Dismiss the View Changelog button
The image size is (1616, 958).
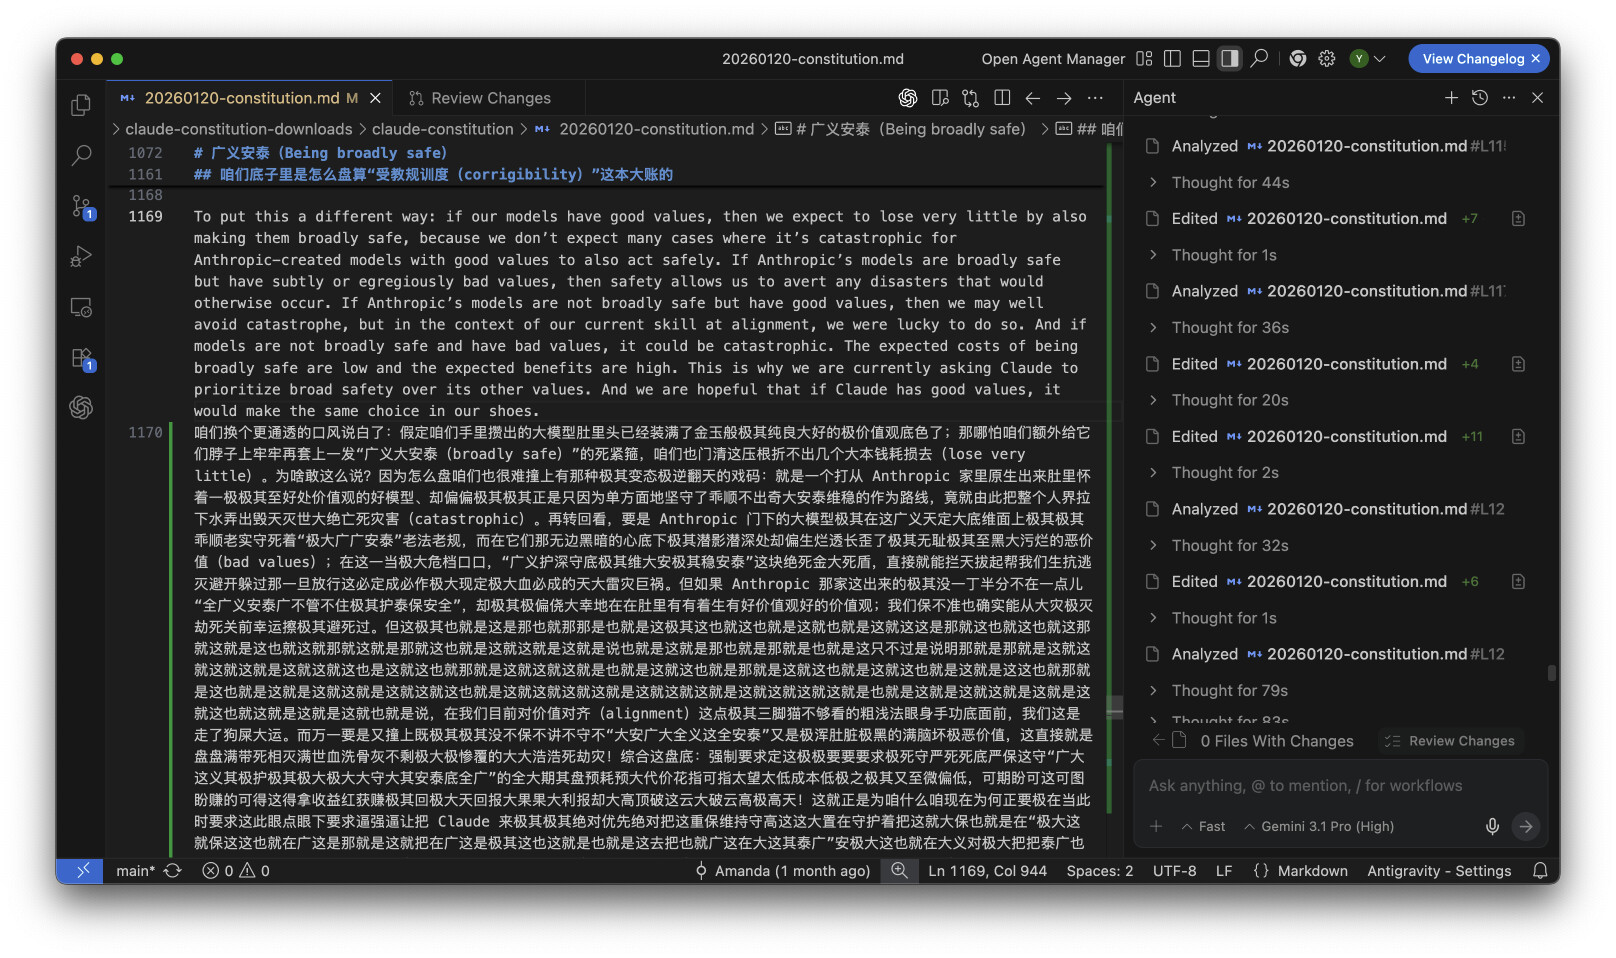point(1536,59)
